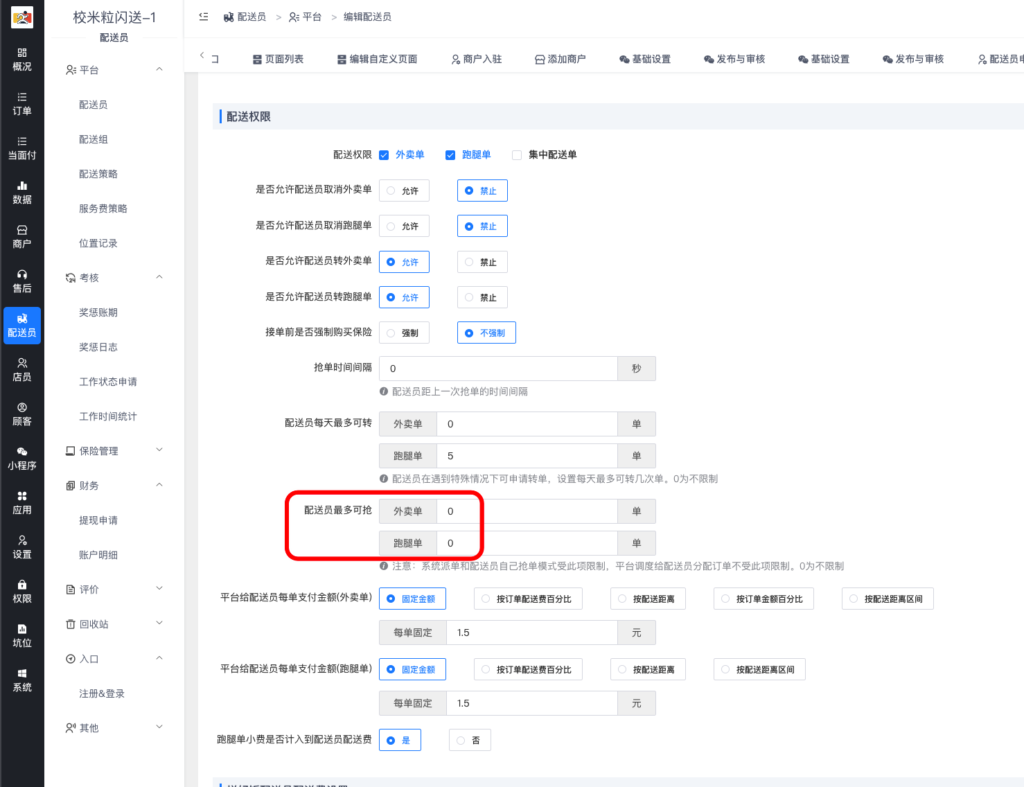Select 按配送距离 payment mode for 外卖单
Screen dimensions: 1024x787
coord(648,598)
